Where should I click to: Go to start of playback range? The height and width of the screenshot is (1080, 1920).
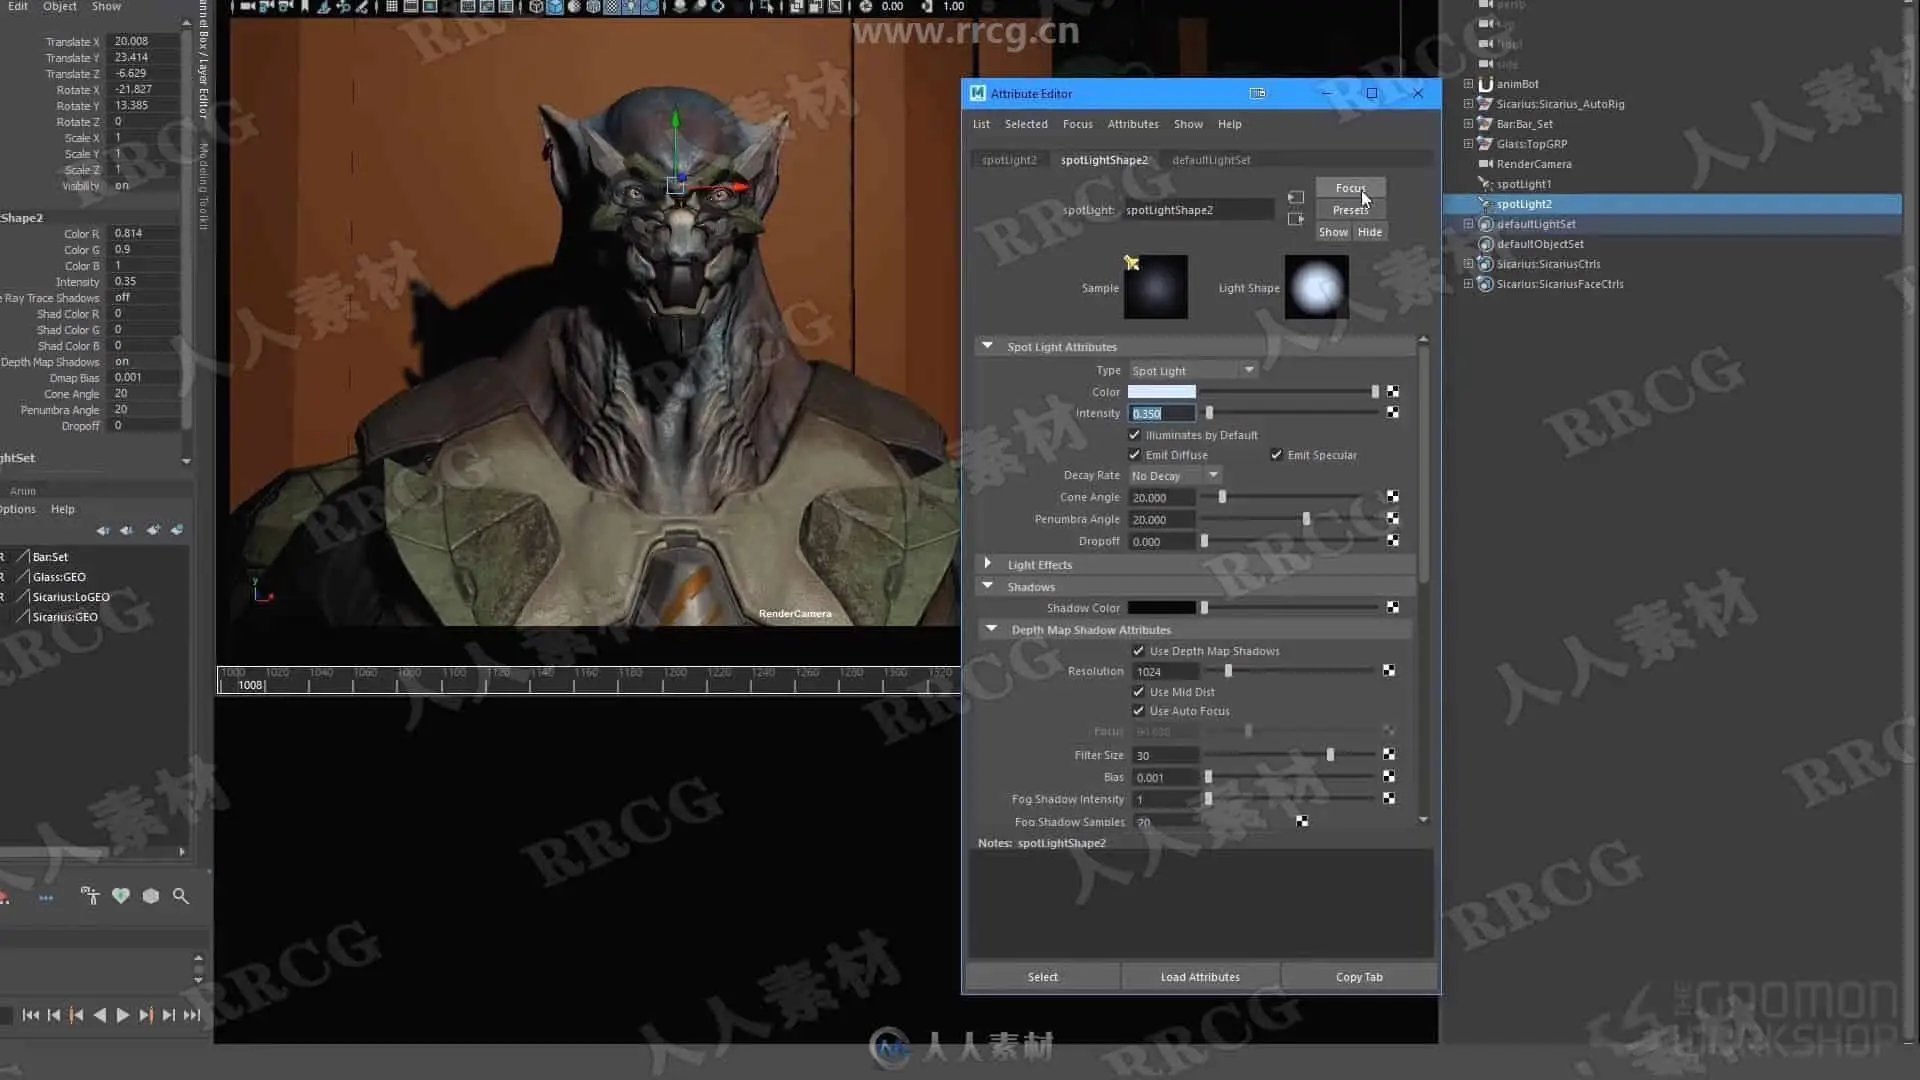tap(31, 1015)
